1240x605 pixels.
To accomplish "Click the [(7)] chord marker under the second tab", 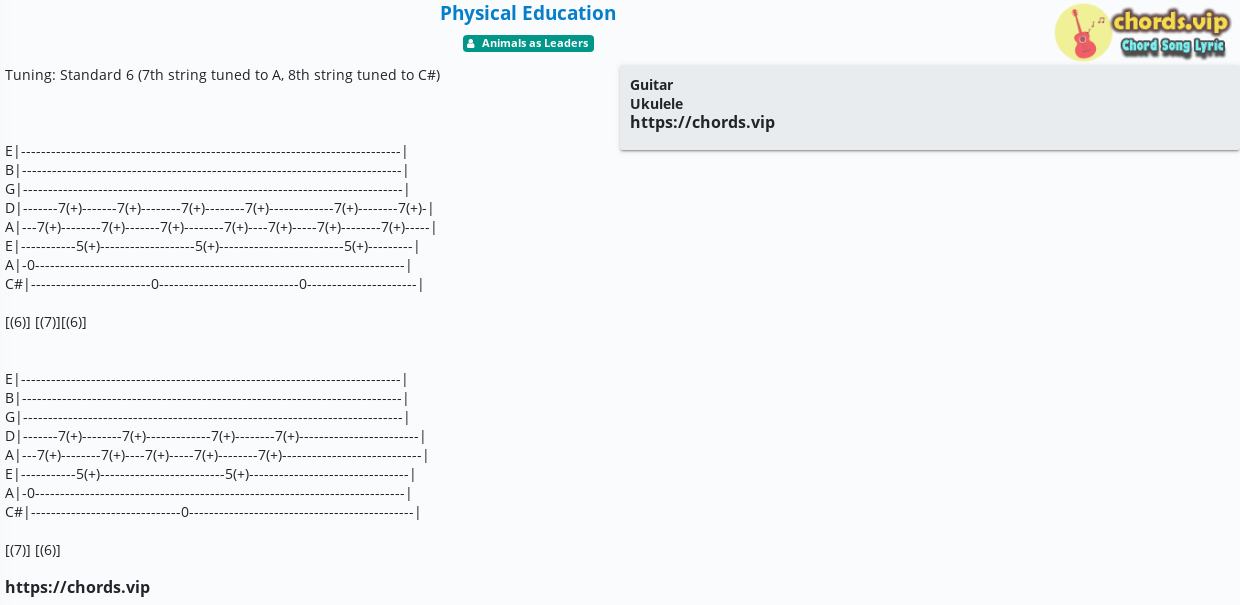I will 18,550.
